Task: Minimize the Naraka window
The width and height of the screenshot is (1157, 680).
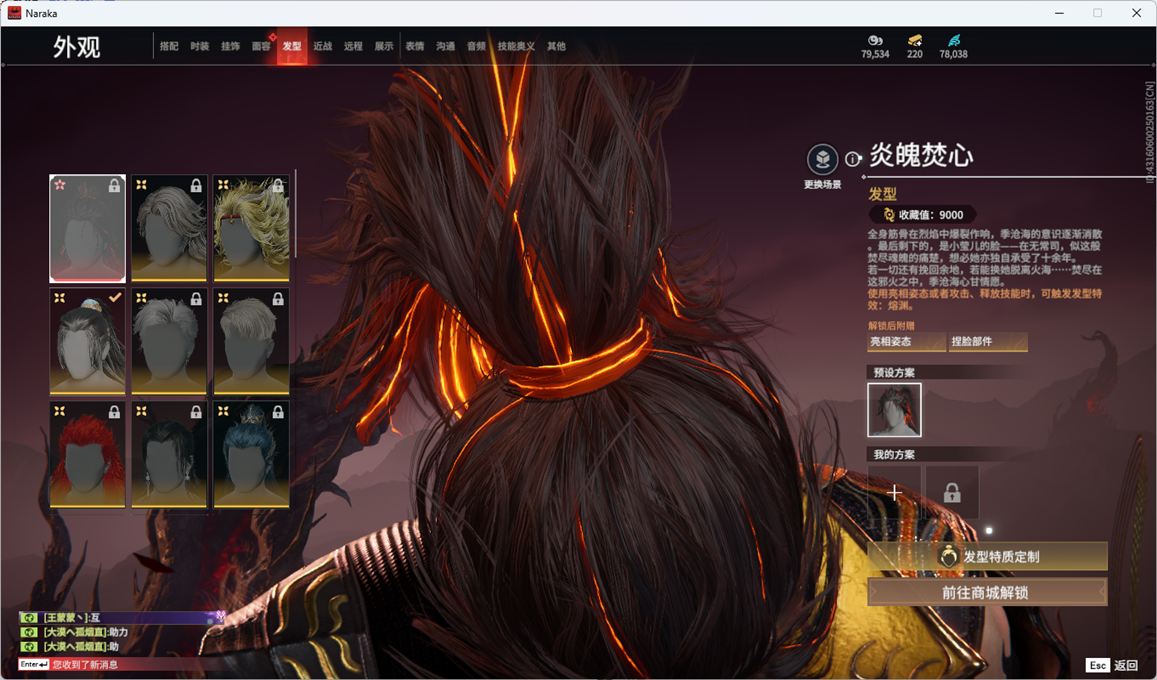Action: pyautogui.click(x=1060, y=13)
